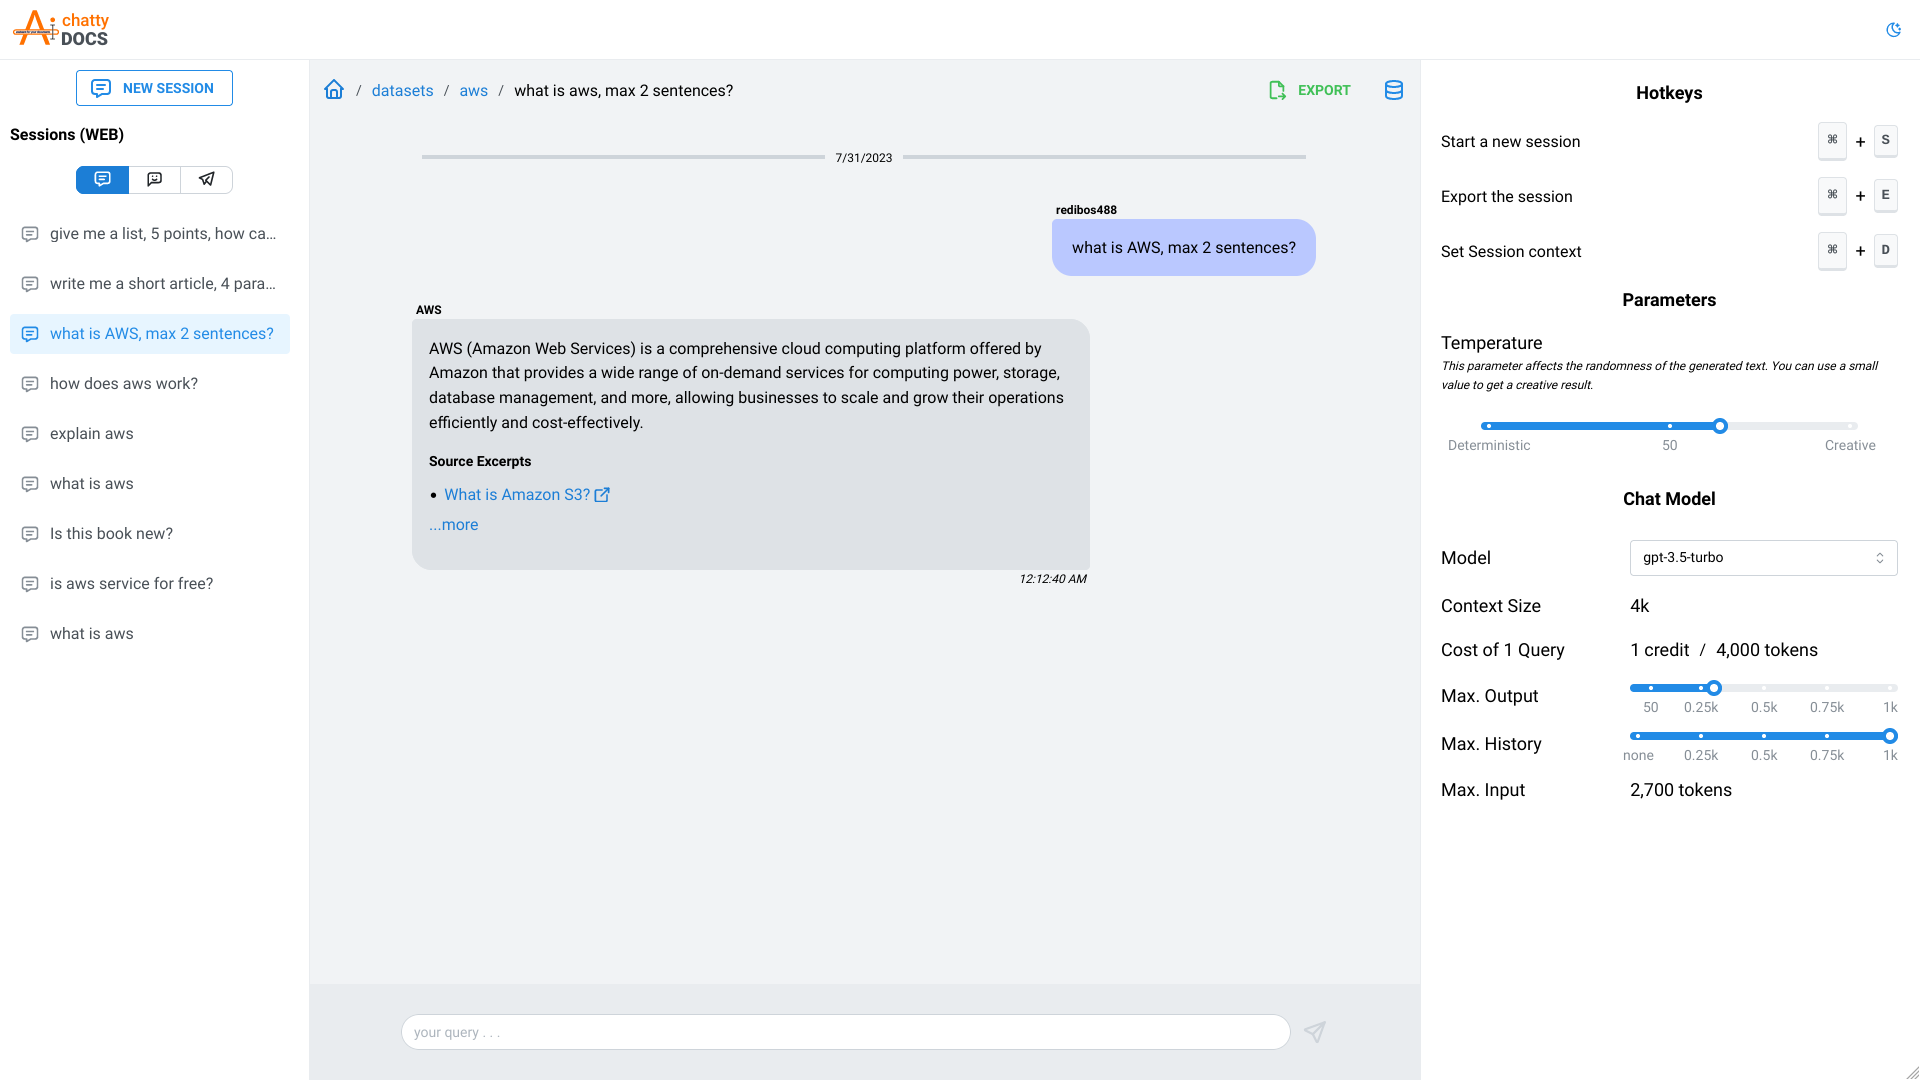Click the send query paper plane icon
Viewport: 1920px width, 1080px height.
[1315, 1032]
